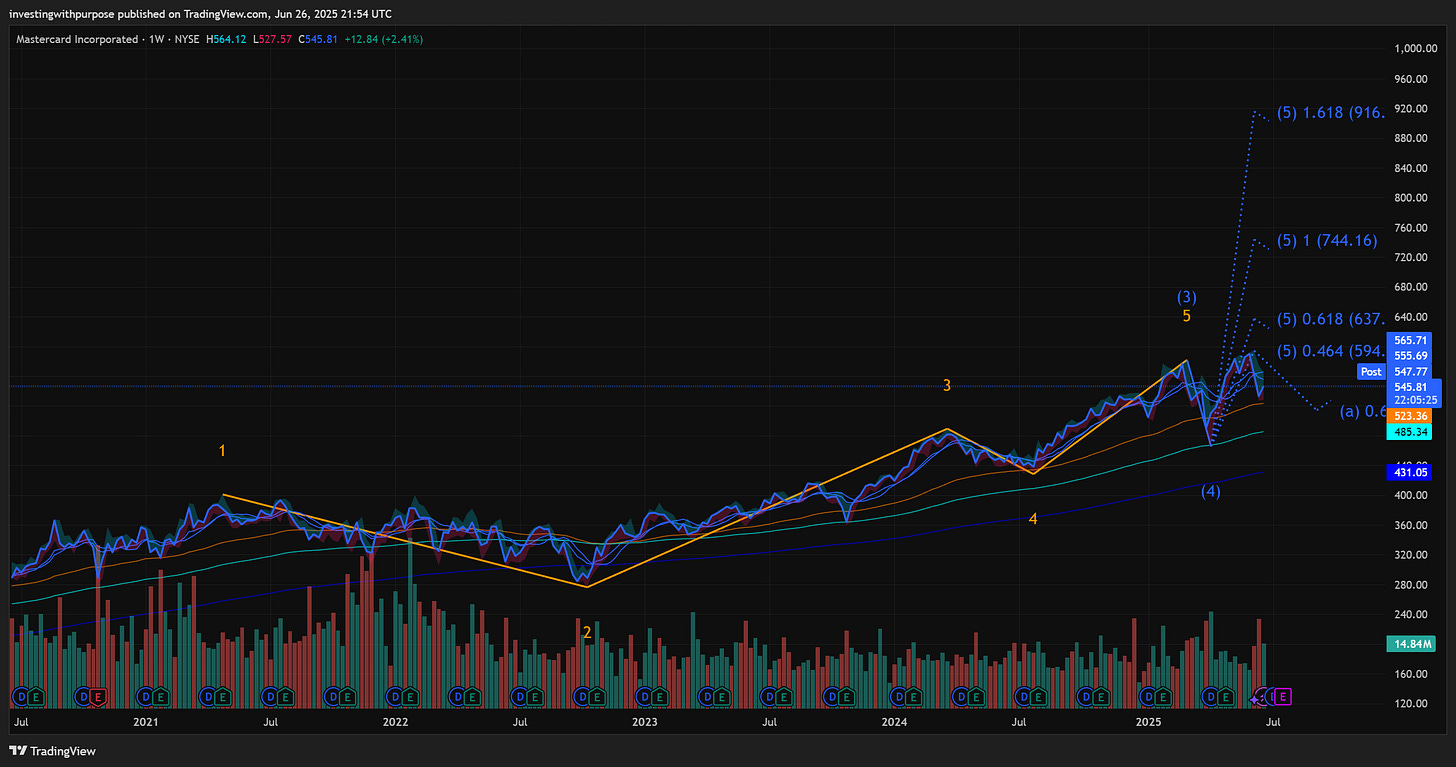
Task: Select the orange wave 1 label
Action: 222,452
